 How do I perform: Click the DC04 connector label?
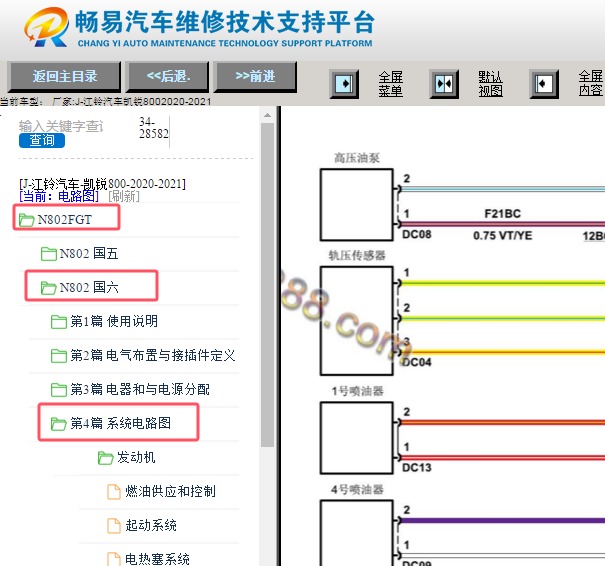tap(417, 362)
